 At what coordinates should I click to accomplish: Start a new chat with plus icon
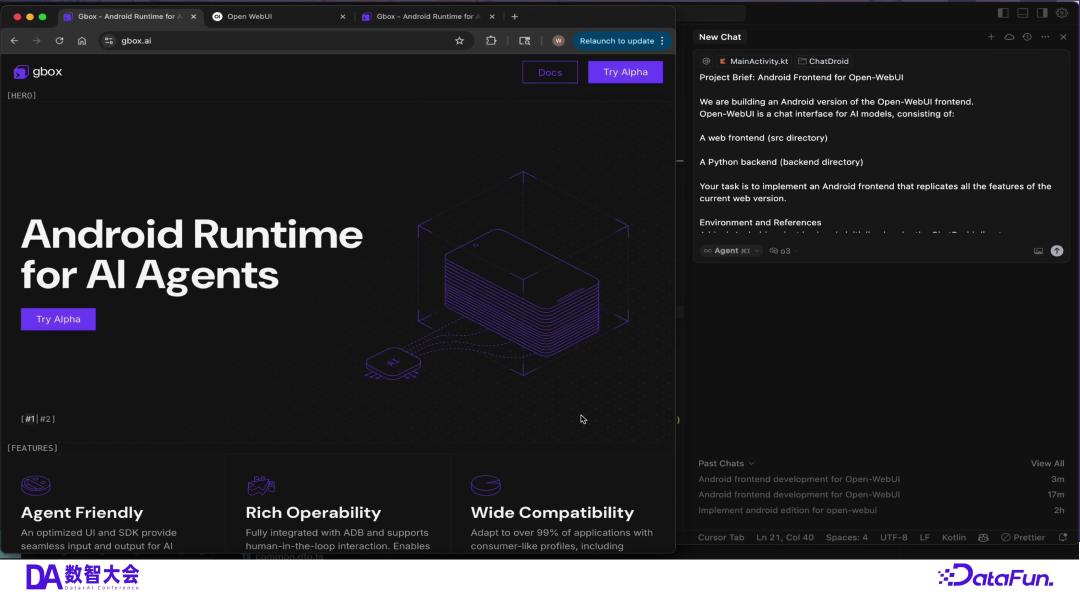tap(991, 37)
